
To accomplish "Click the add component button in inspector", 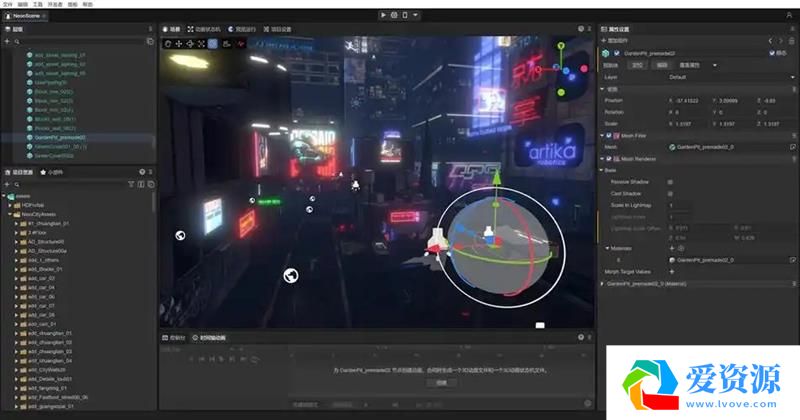I will click(x=615, y=40).
